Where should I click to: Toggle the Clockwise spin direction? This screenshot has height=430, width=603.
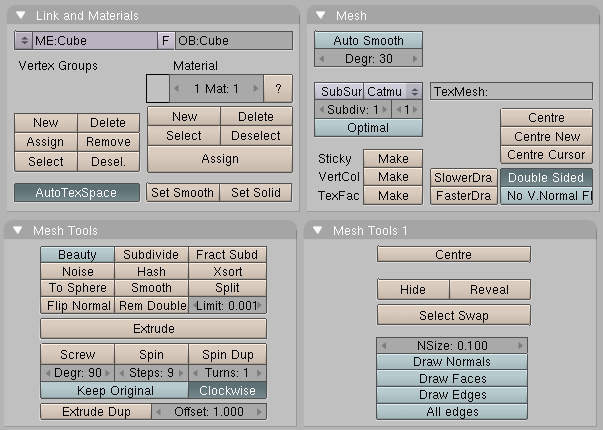(227, 391)
